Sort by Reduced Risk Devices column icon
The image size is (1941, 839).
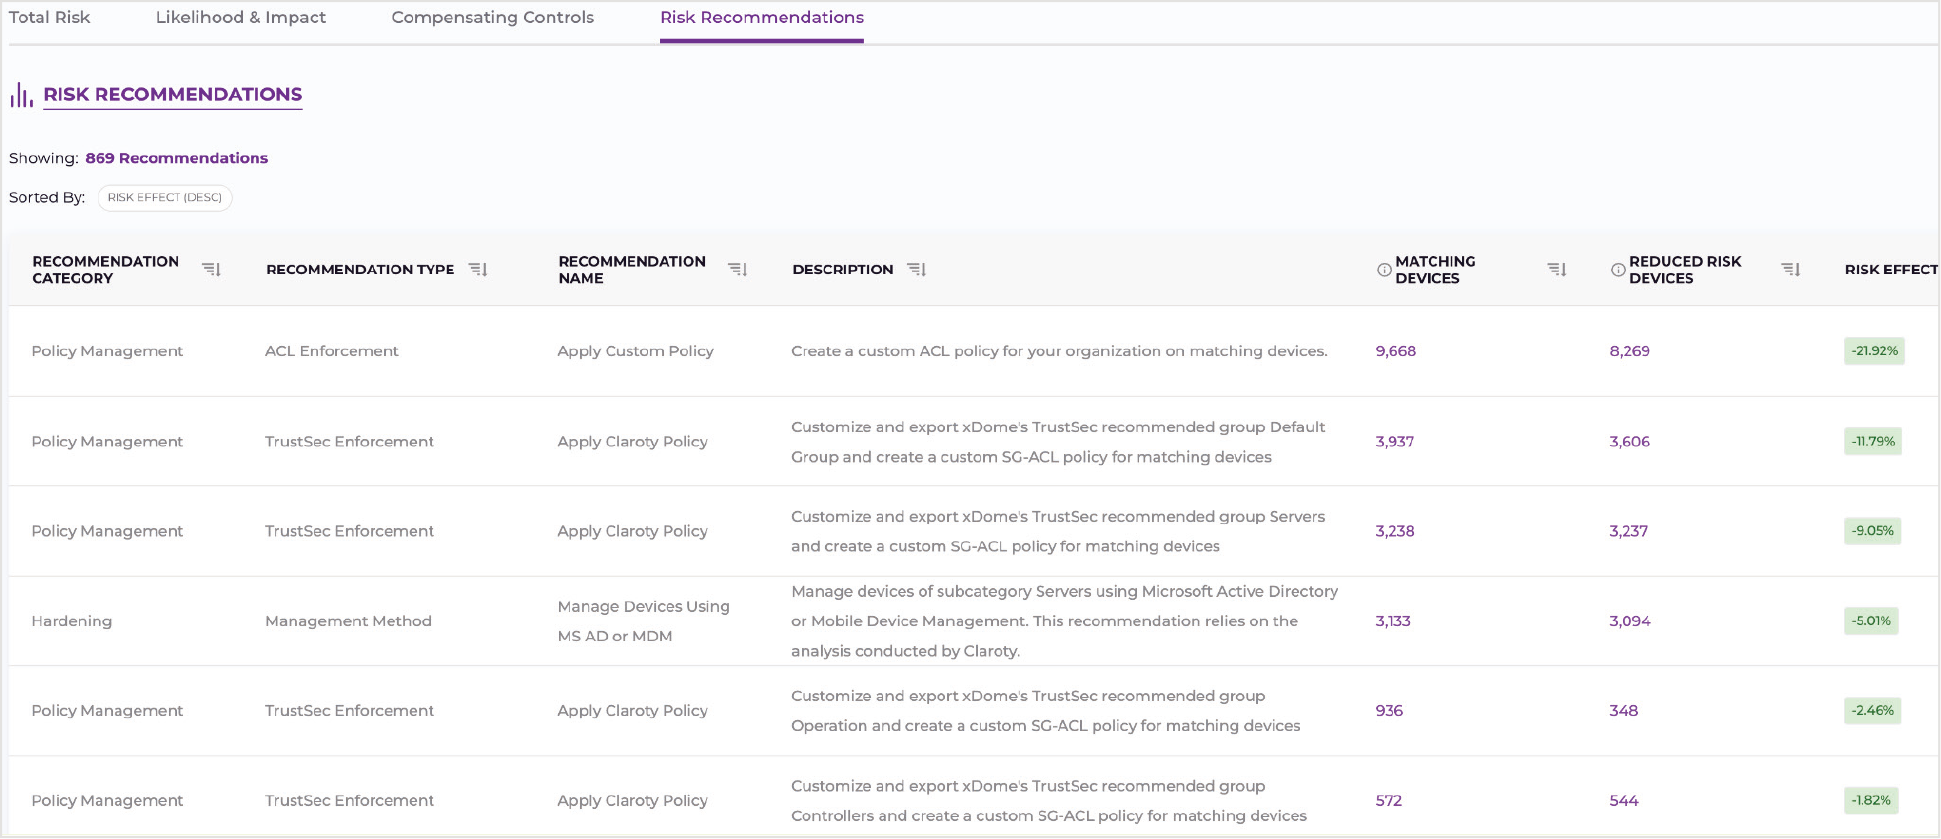(x=1791, y=269)
